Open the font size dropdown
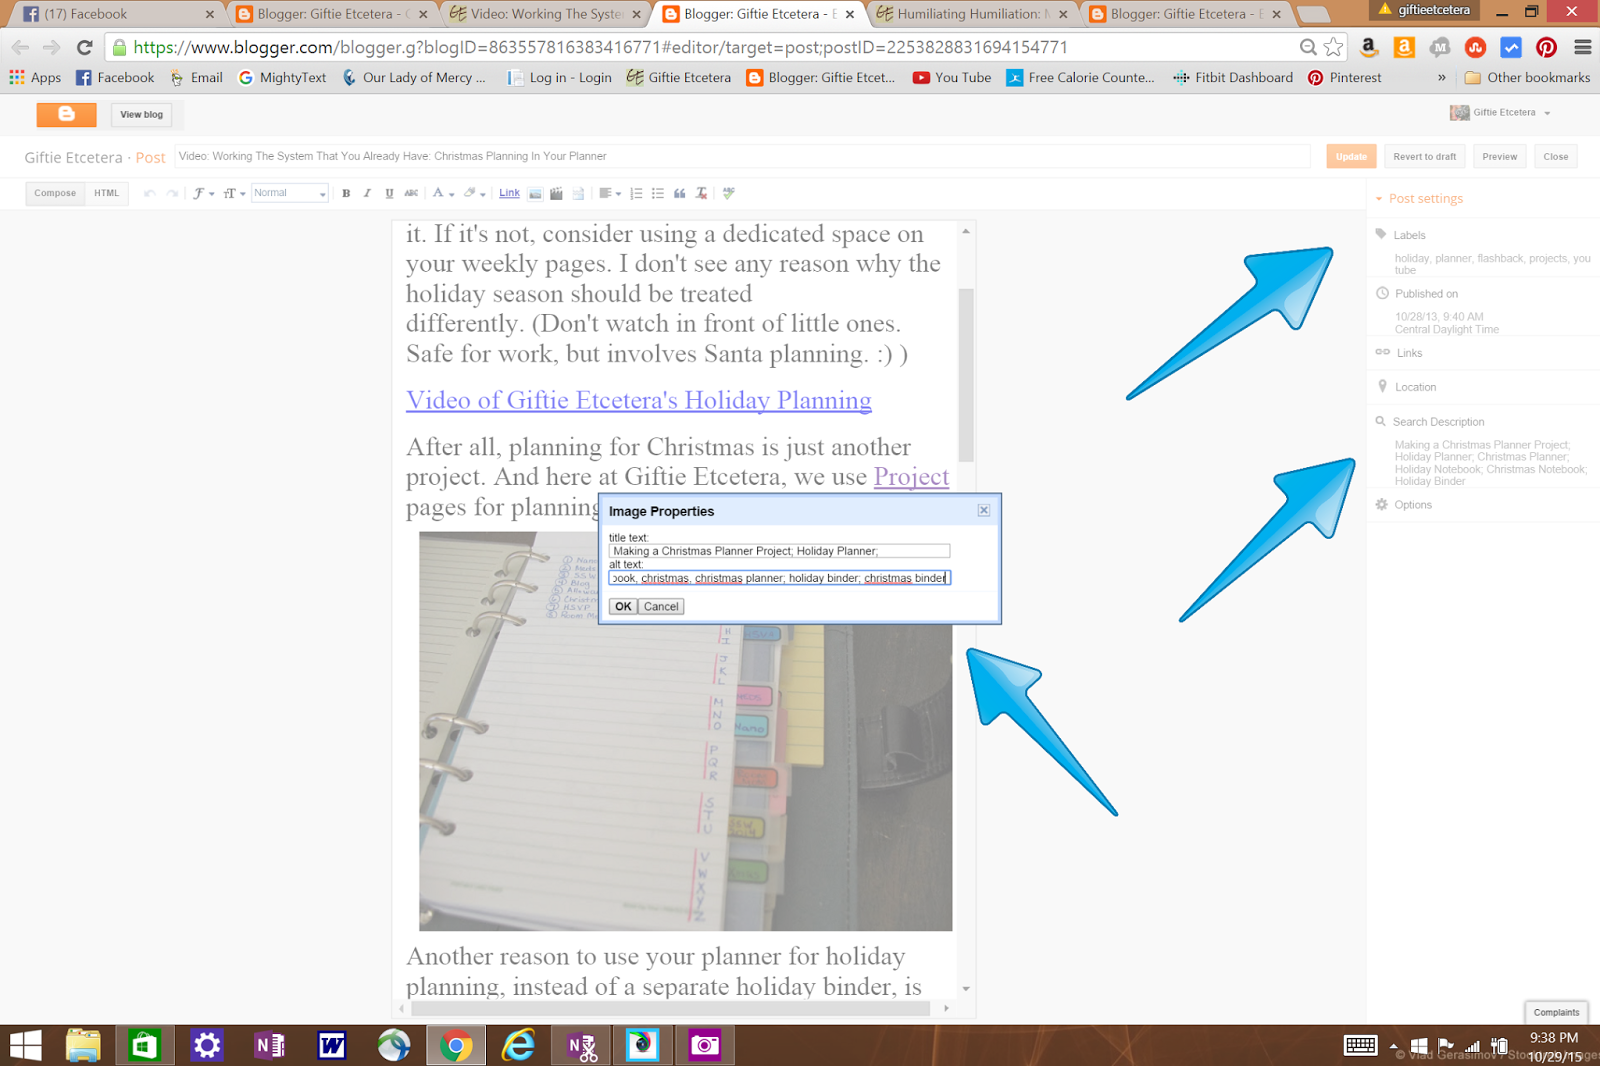Screen dimensions: 1600x1066 pyautogui.click(x=234, y=193)
